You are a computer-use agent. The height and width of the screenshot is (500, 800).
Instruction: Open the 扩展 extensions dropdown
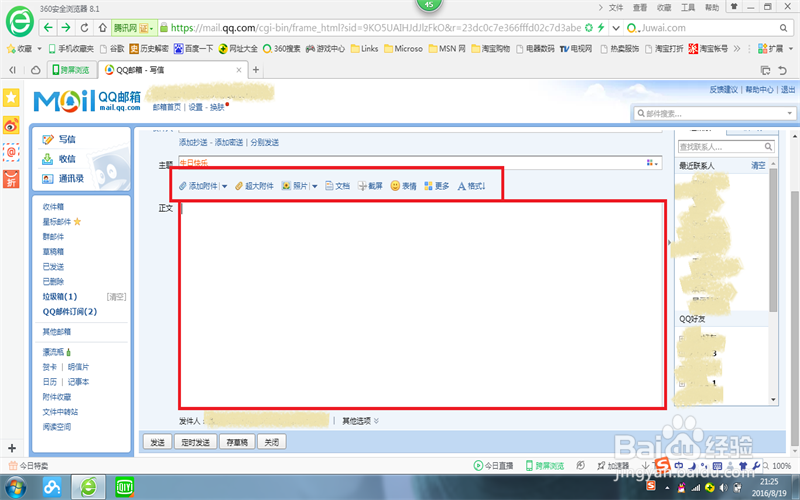[x=775, y=49]
